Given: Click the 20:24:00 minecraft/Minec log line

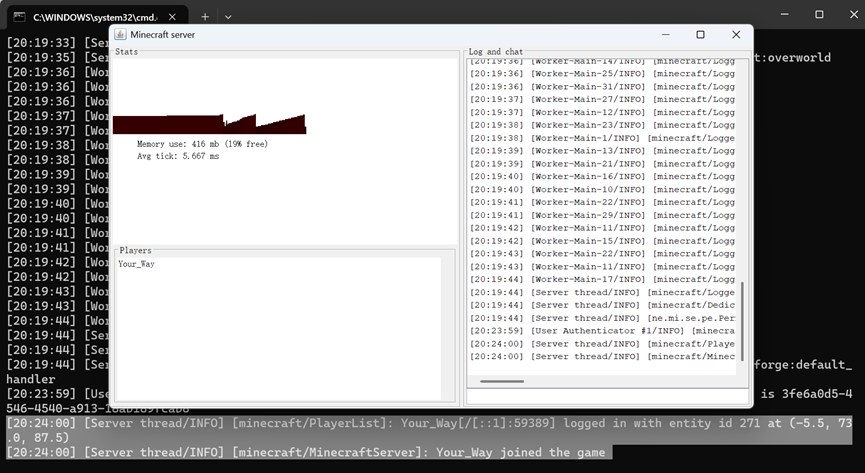Looking at the screenshot, I should click(x=602, y=357).
